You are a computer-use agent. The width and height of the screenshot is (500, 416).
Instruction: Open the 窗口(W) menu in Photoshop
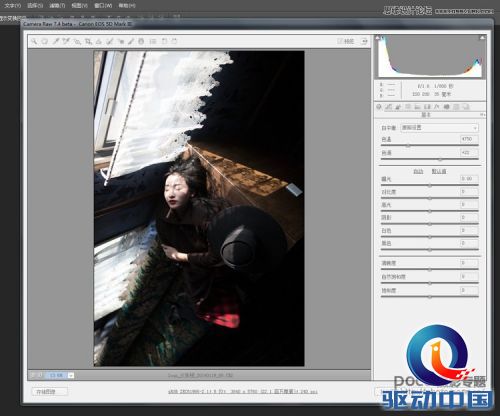[103, 6]
